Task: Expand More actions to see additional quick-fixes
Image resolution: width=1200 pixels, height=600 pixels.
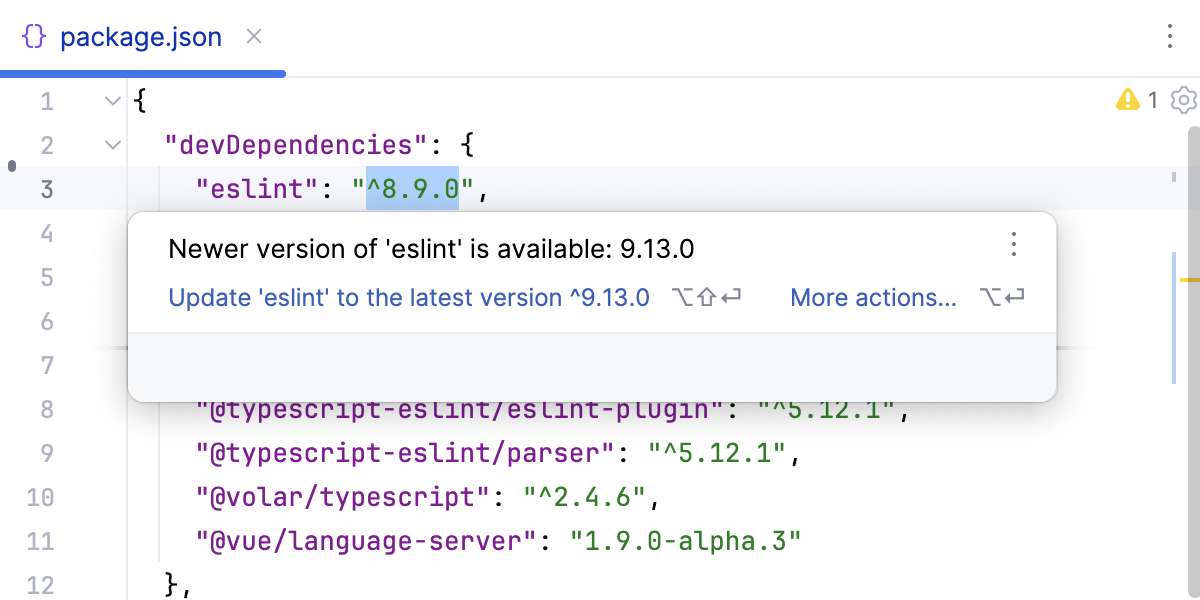Action: click(874, 297)
